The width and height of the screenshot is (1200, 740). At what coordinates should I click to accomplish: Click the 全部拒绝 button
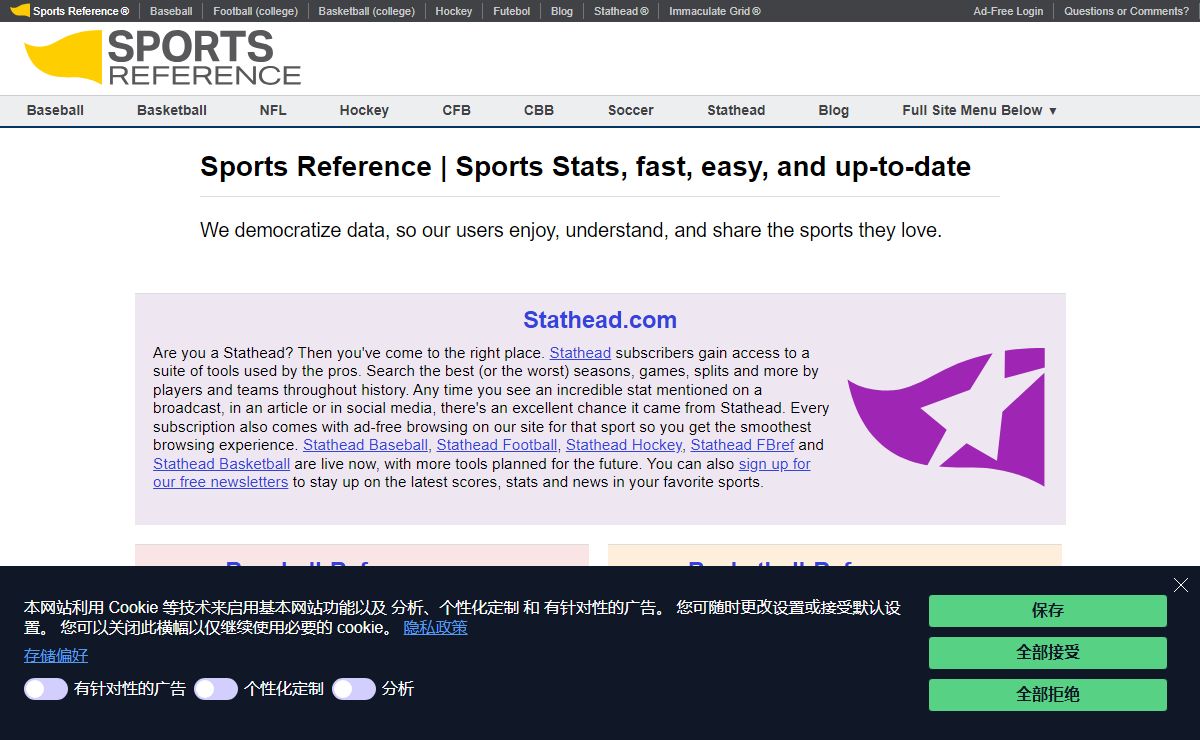click(1048, 695)
